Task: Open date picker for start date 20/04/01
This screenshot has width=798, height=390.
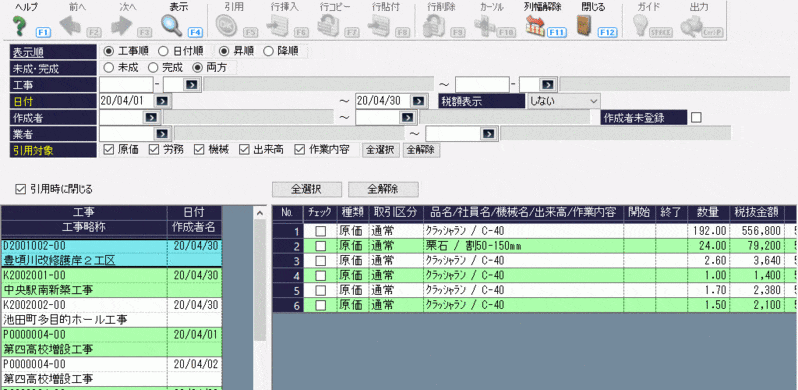Action: (163, 101)
